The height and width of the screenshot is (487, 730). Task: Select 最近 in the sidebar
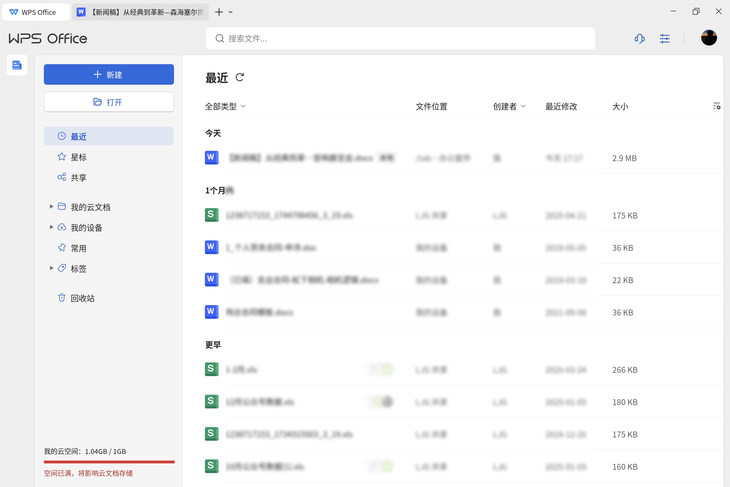click(x=109, y=136)
